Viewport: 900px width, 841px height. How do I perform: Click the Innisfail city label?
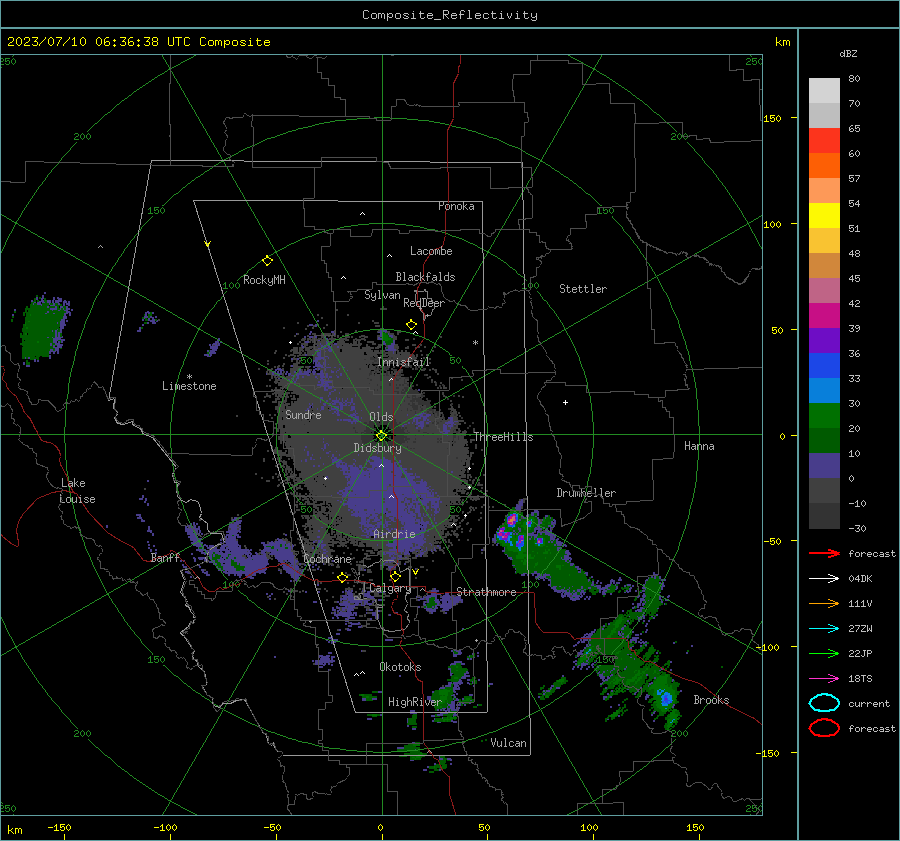[x=404, y=362]
